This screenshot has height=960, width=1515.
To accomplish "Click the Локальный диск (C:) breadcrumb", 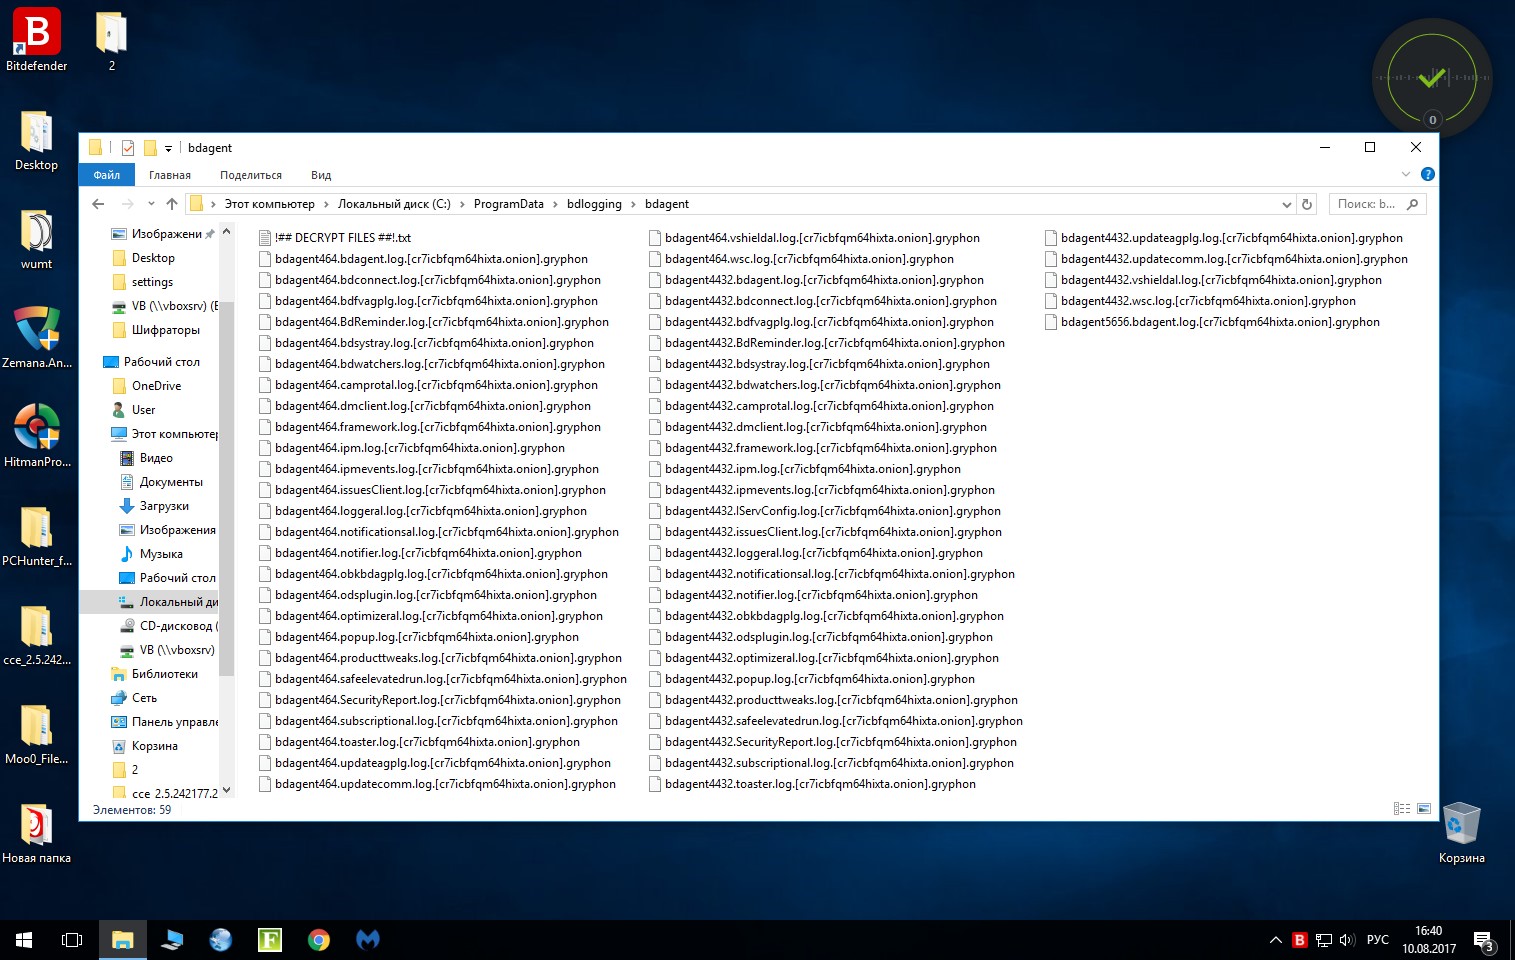I will [394, 204].
